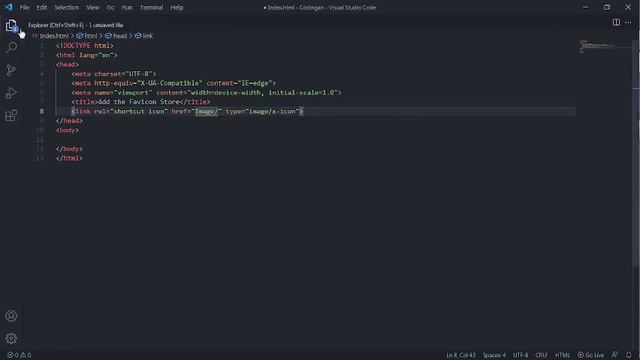Open the Terminal menu
The image size is (640, 360).
151,7
